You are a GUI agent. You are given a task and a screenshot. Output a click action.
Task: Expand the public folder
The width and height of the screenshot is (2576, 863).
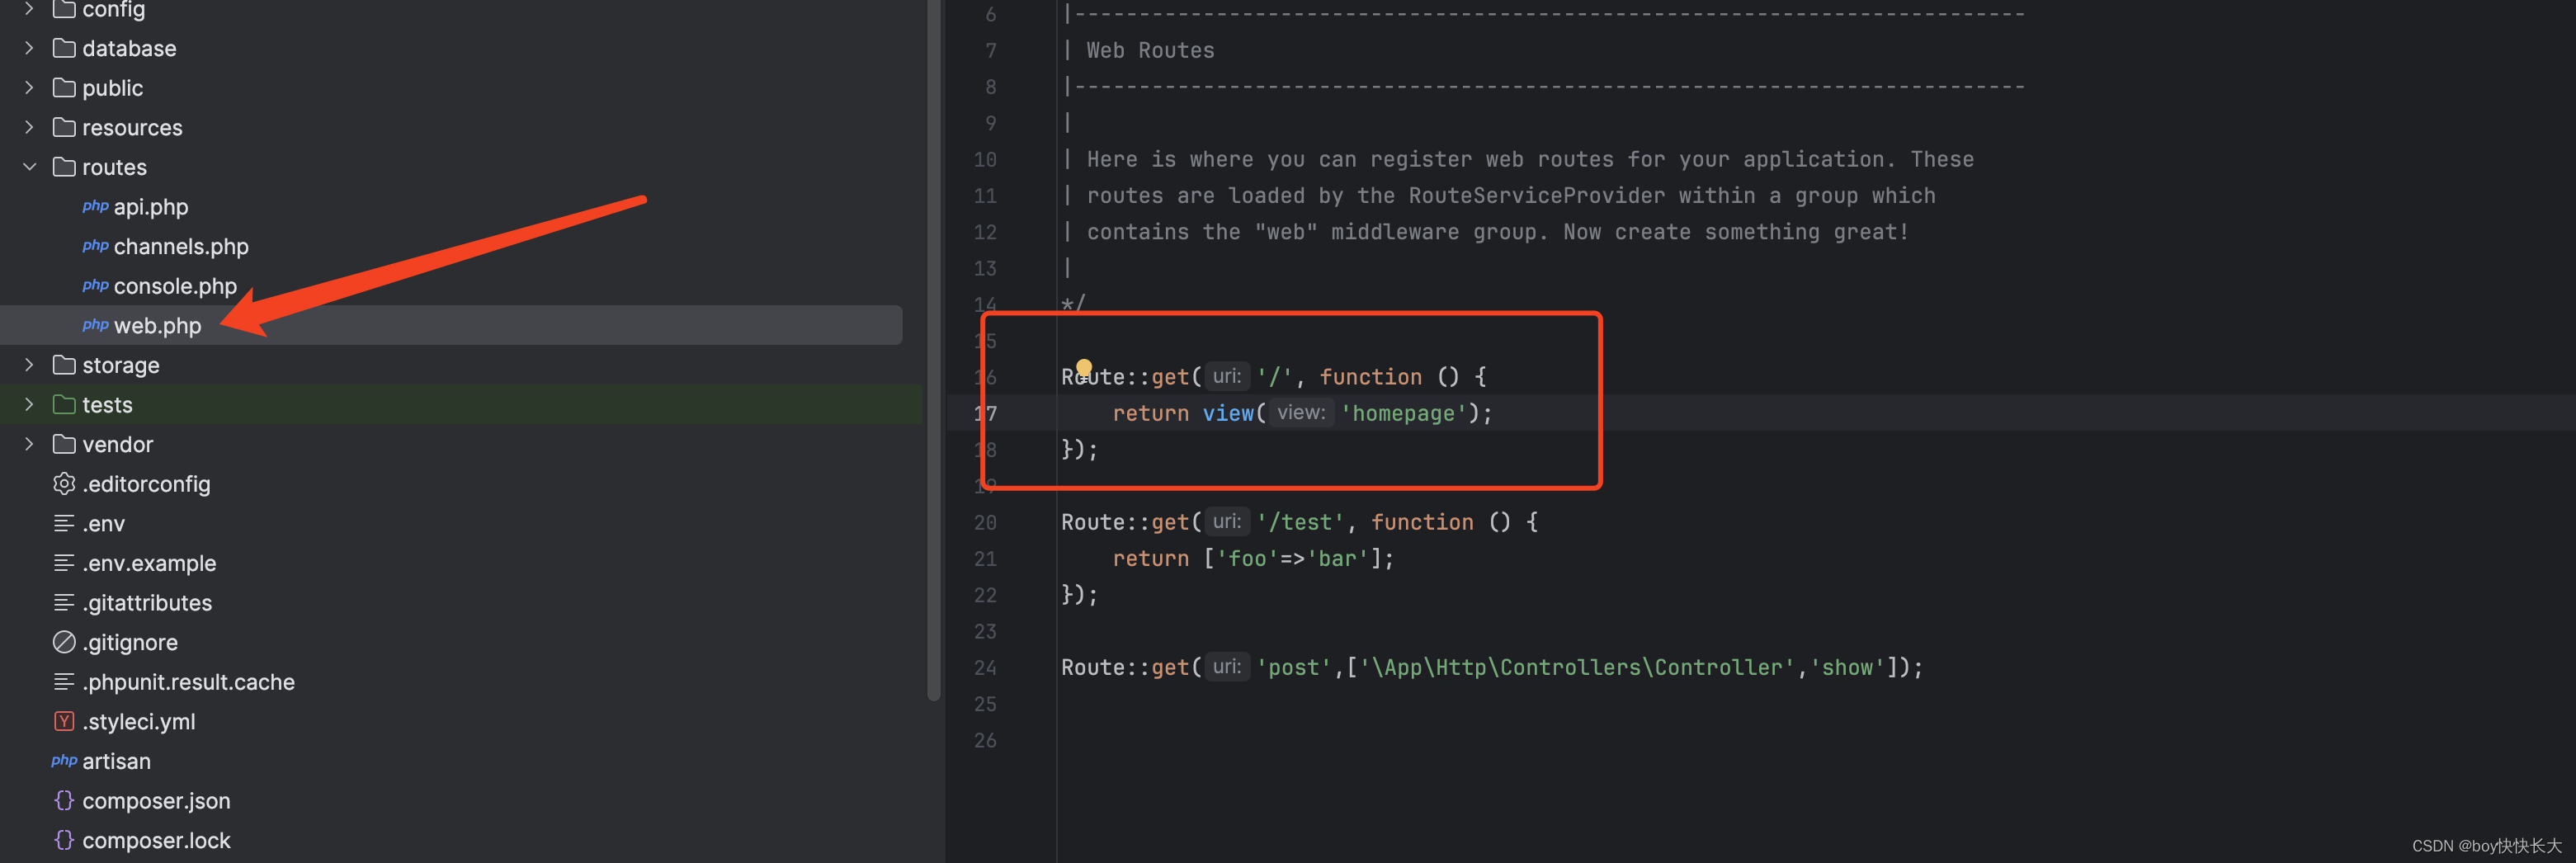tap(29, 88)
